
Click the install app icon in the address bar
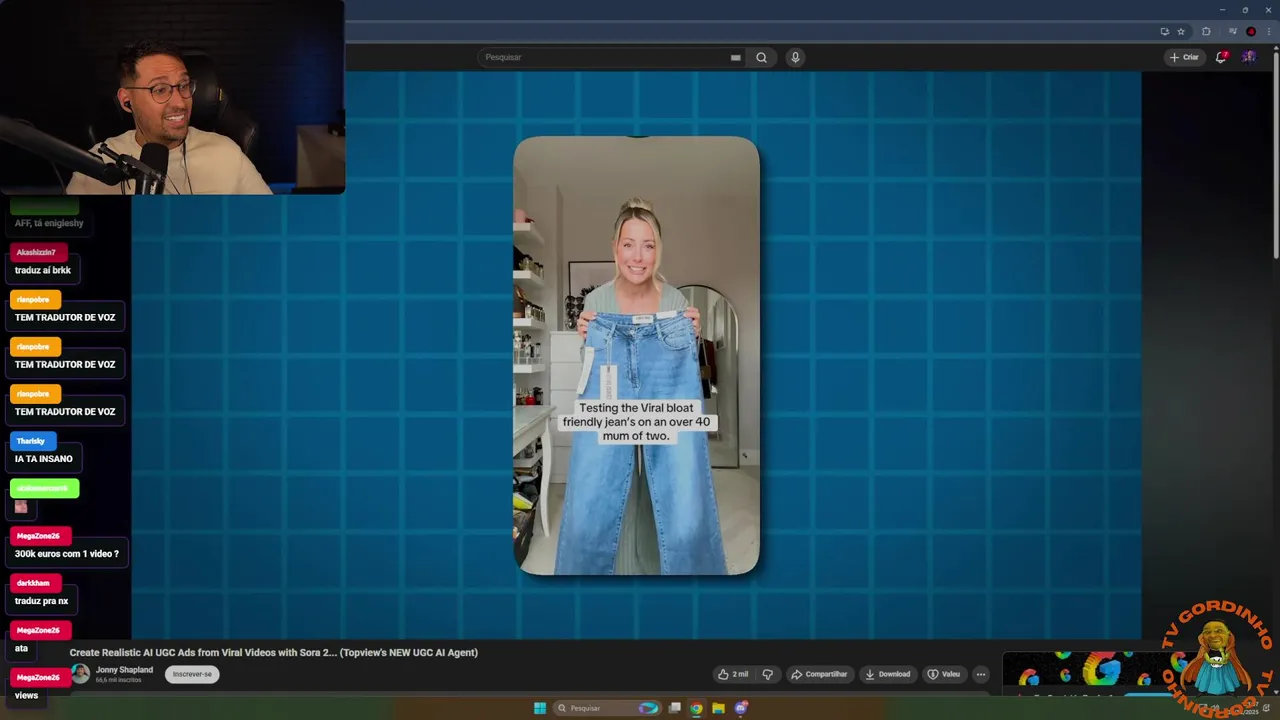[x=1164, y=31]
